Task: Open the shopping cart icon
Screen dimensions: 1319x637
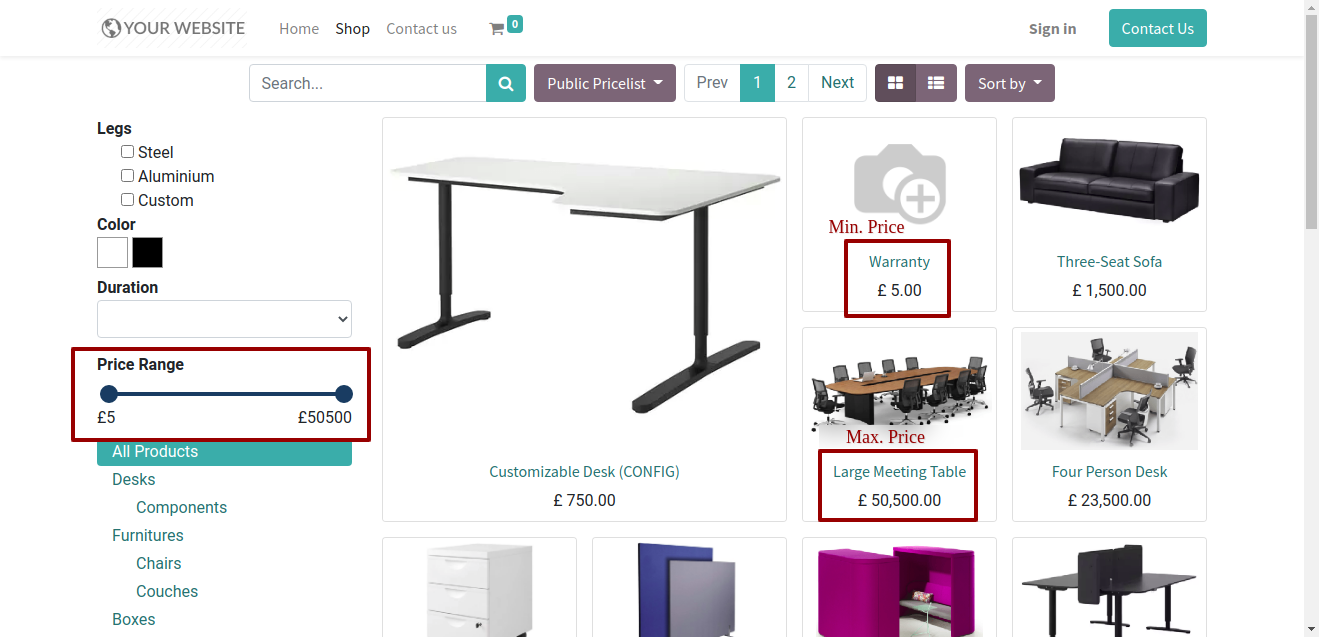Action: 496,29
